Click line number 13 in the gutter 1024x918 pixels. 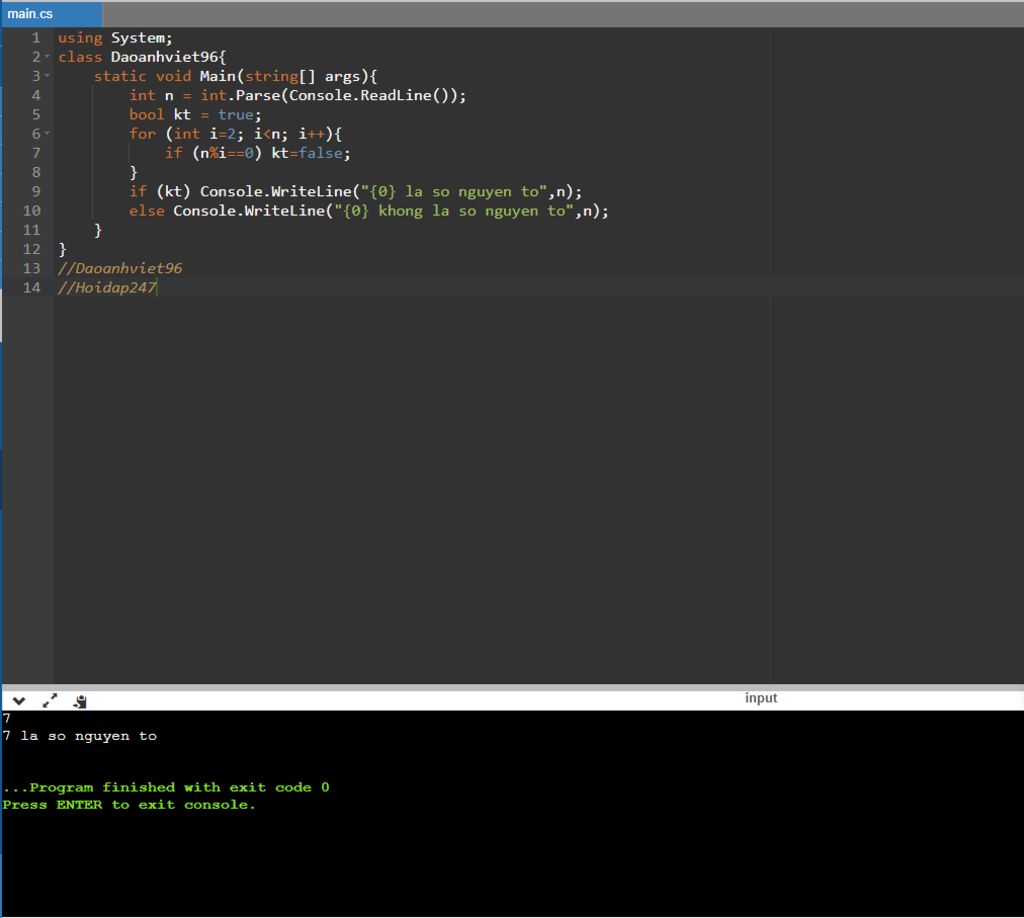[32, 268]
